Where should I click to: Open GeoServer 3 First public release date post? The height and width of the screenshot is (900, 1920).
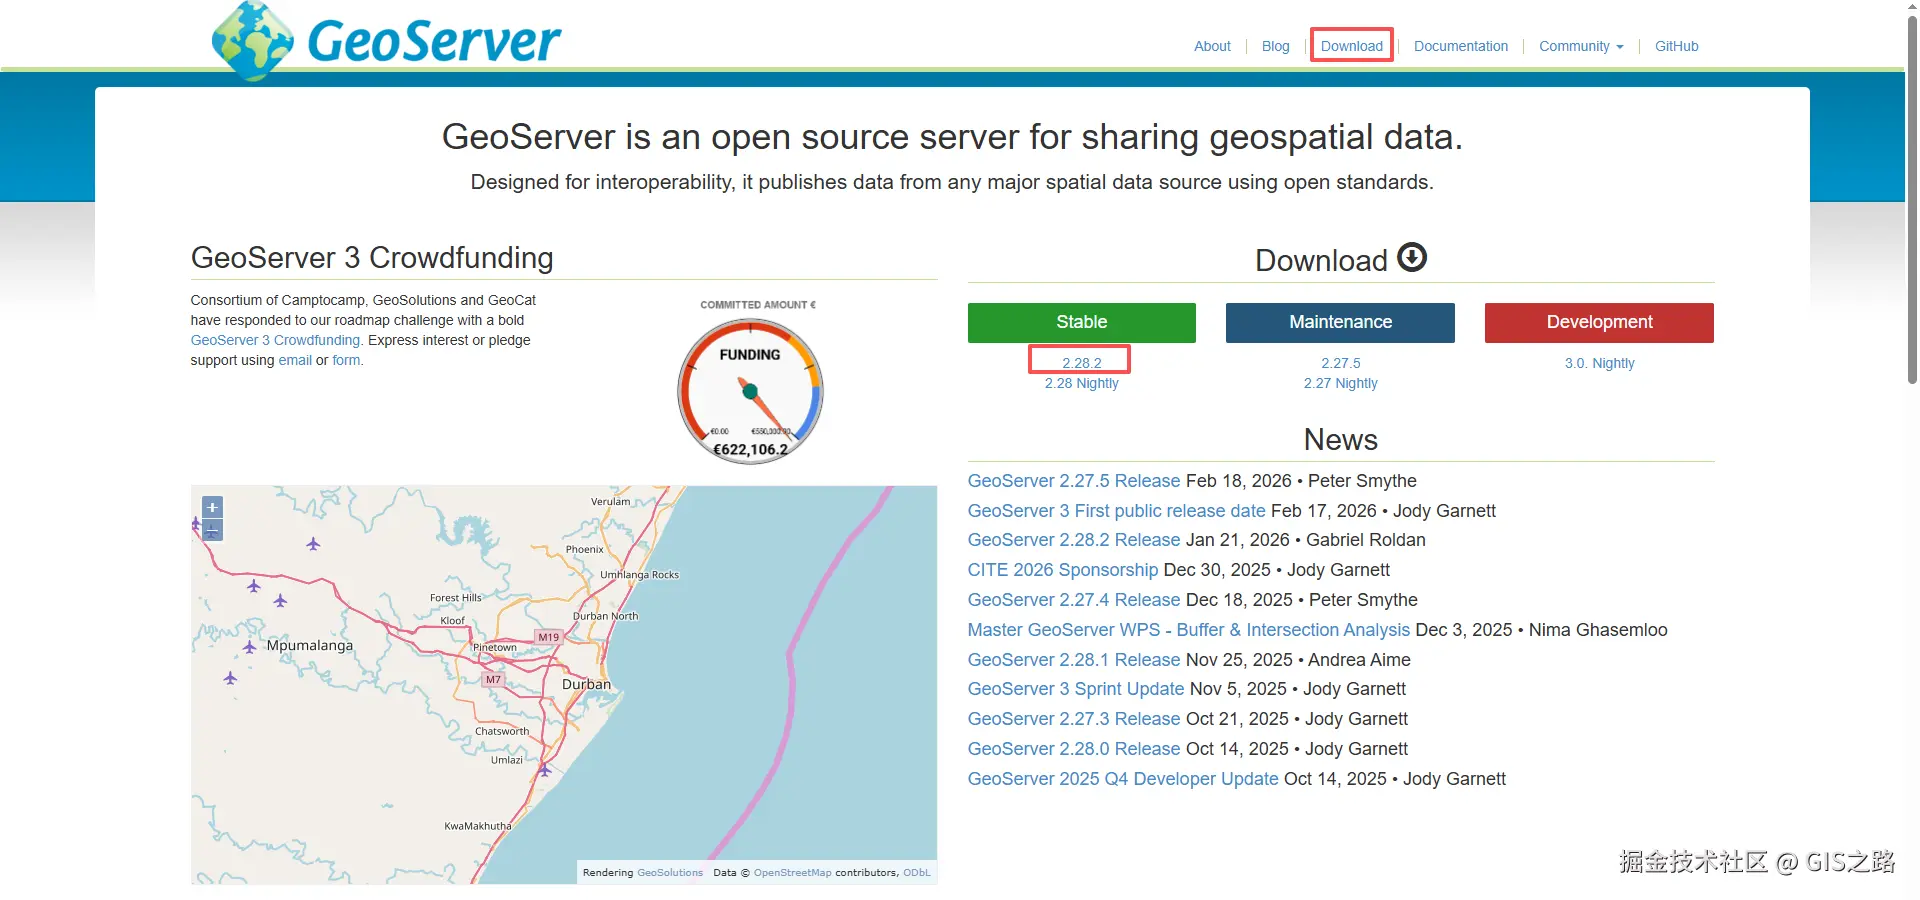pos(1117,511)
